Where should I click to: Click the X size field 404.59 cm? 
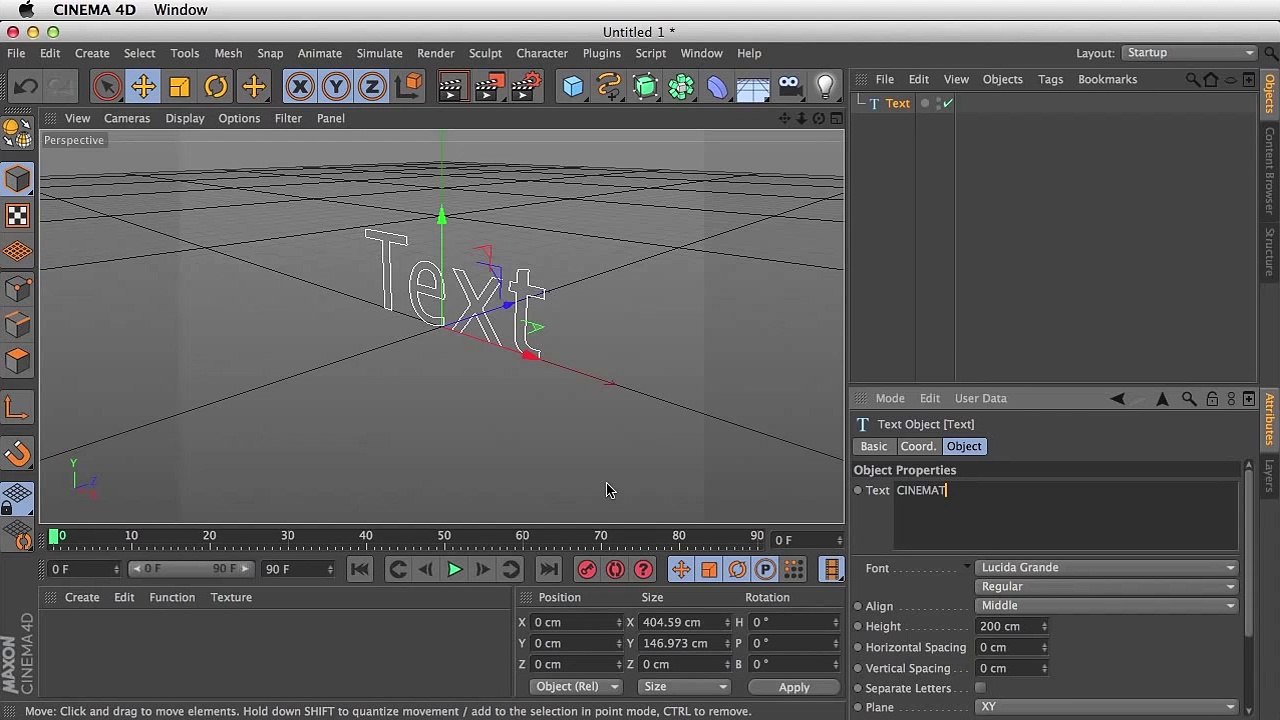685,622
